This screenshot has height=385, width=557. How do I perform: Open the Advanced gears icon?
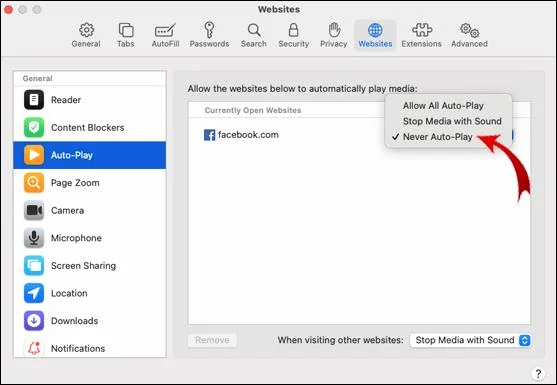pyautogui.click(x=469, y=31)
